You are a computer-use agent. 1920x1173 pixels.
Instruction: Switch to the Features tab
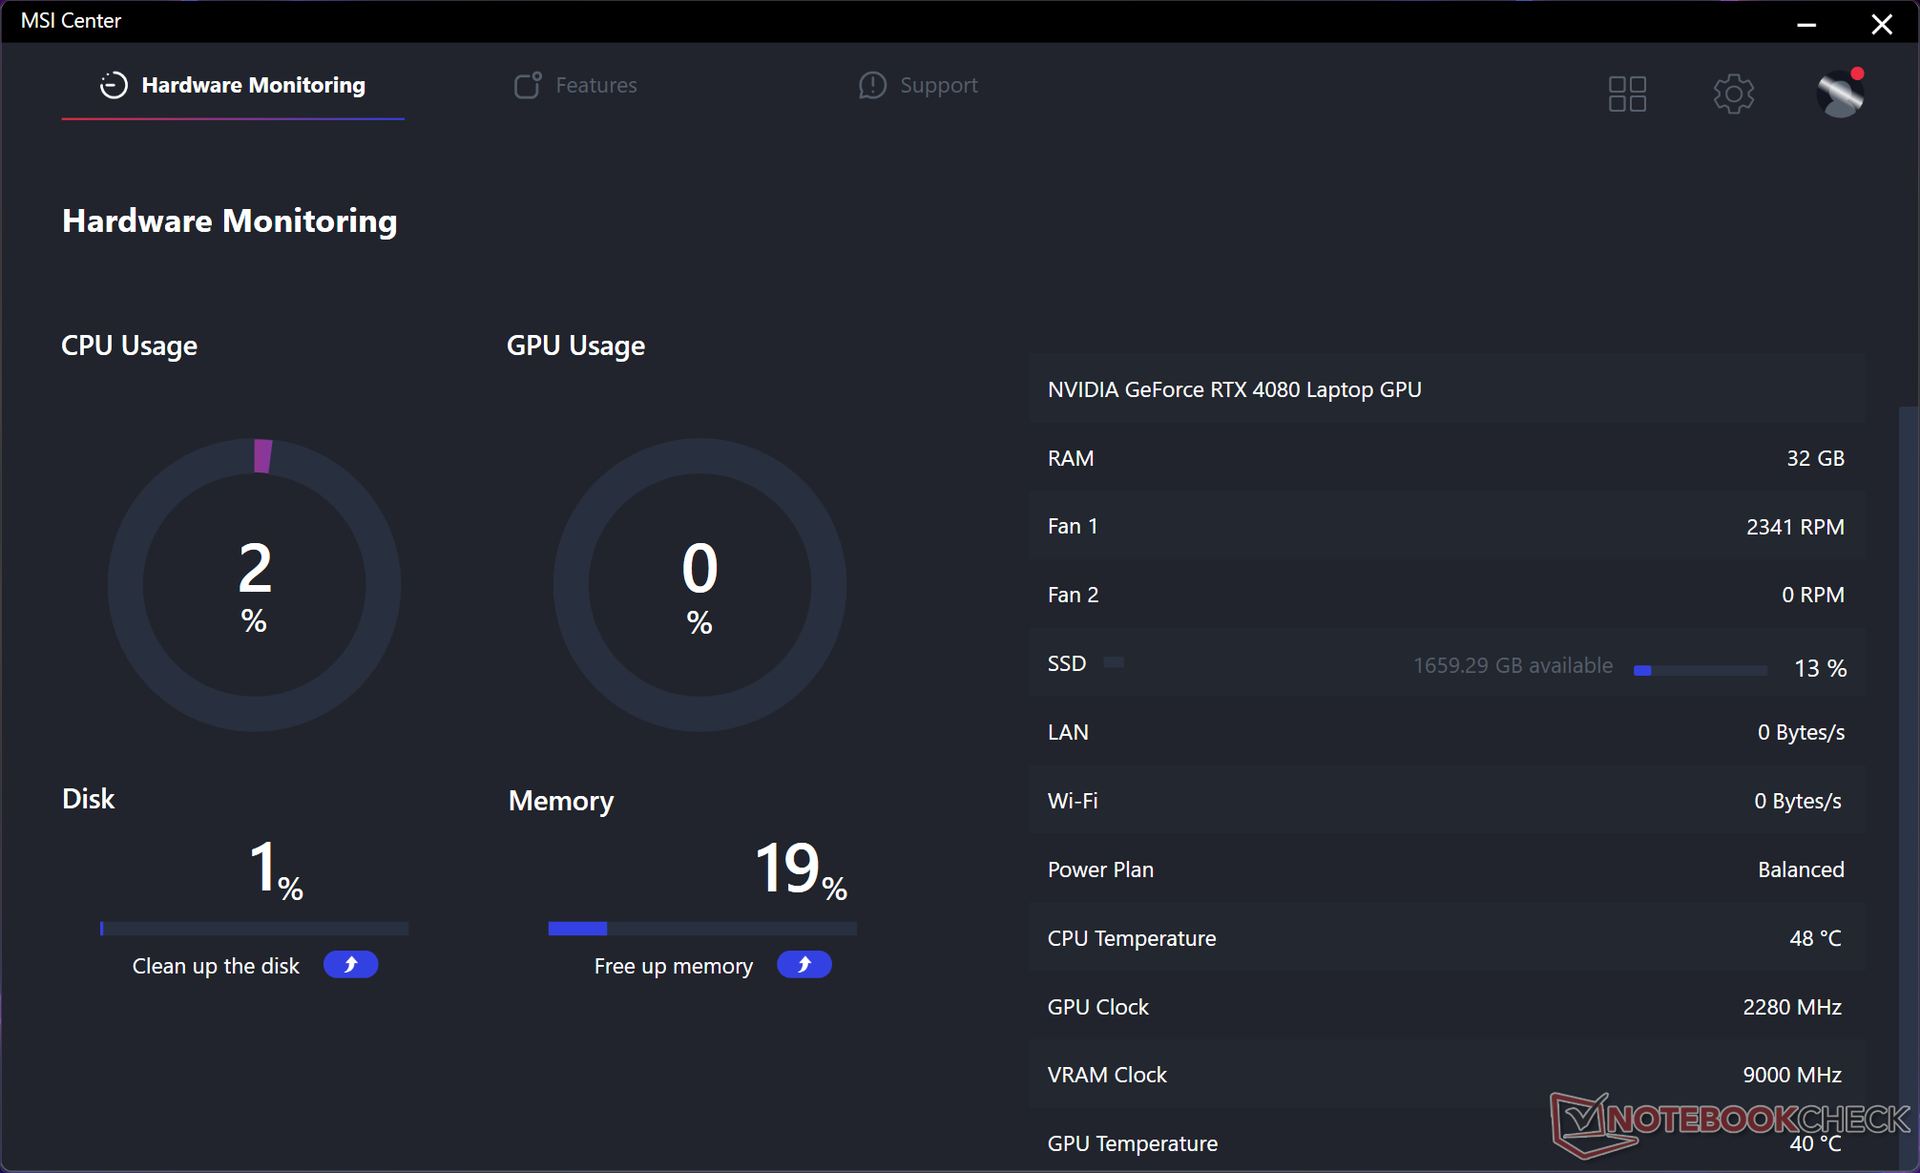click(596, 85)
